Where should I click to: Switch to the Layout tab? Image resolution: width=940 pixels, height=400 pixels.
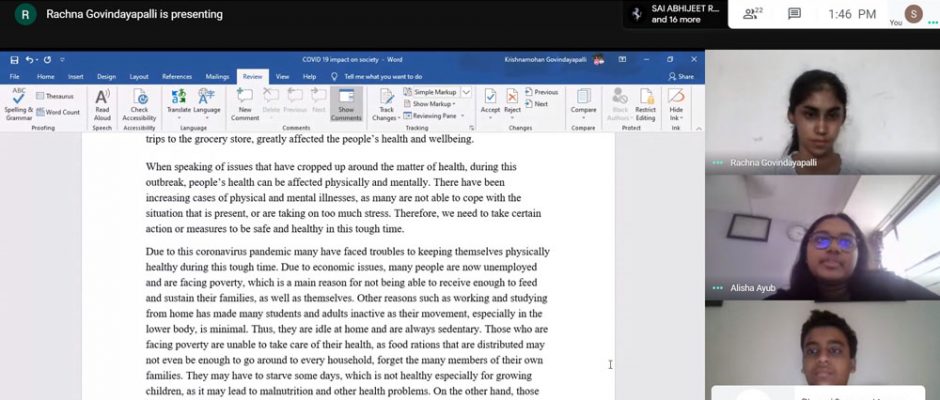[139, 77]
